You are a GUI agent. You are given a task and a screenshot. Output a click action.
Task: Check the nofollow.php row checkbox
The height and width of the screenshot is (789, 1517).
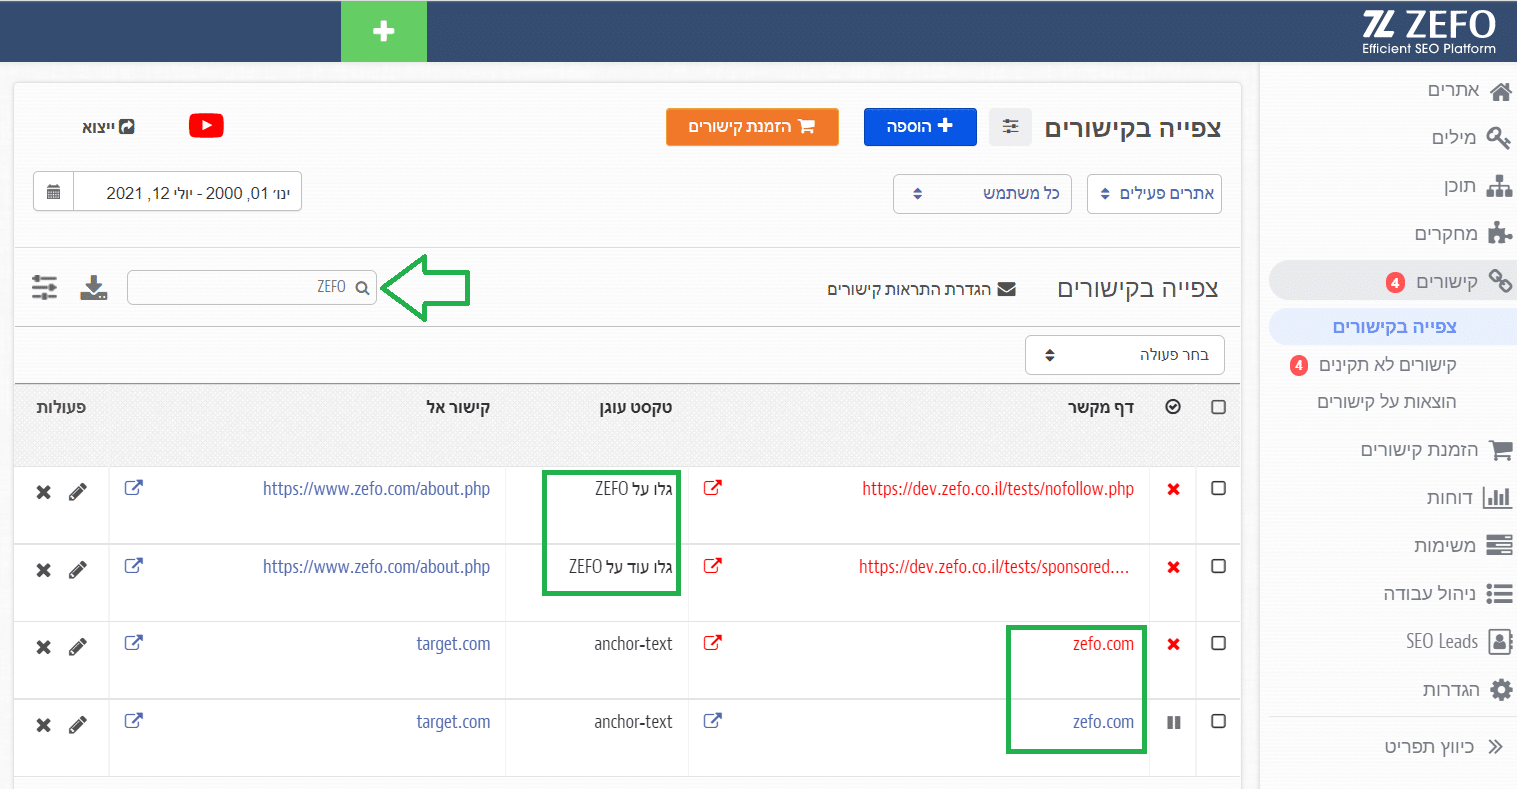coord(1218,488)
